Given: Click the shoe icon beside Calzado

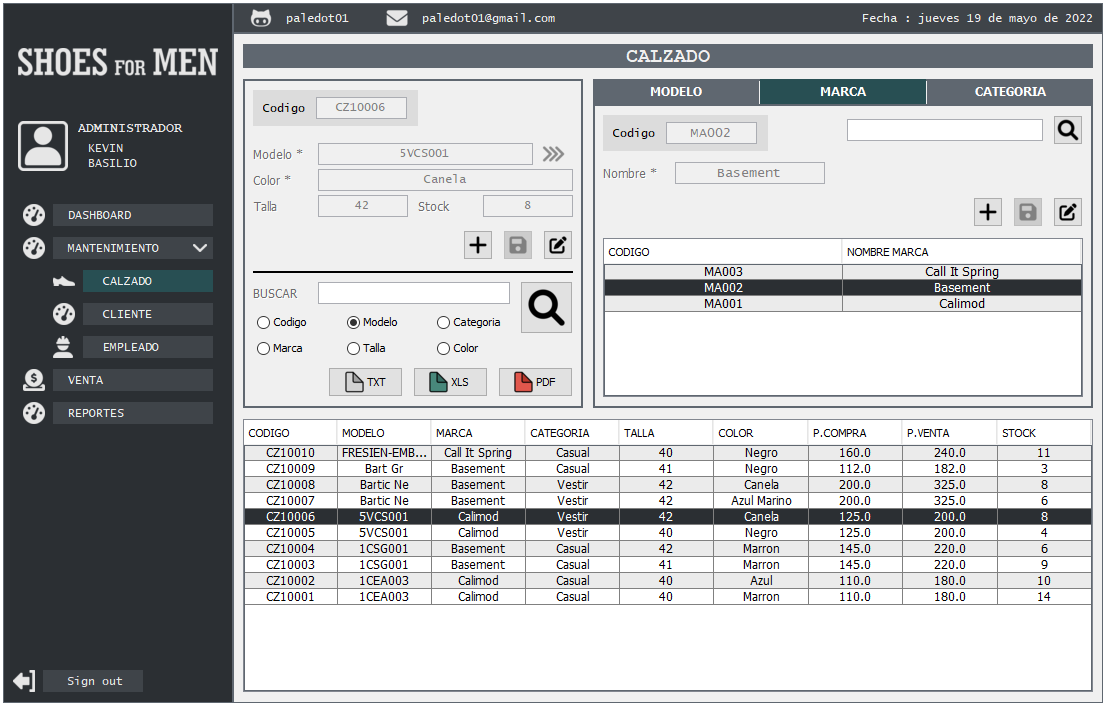Looking at the screenshot, I should [63, 281].
